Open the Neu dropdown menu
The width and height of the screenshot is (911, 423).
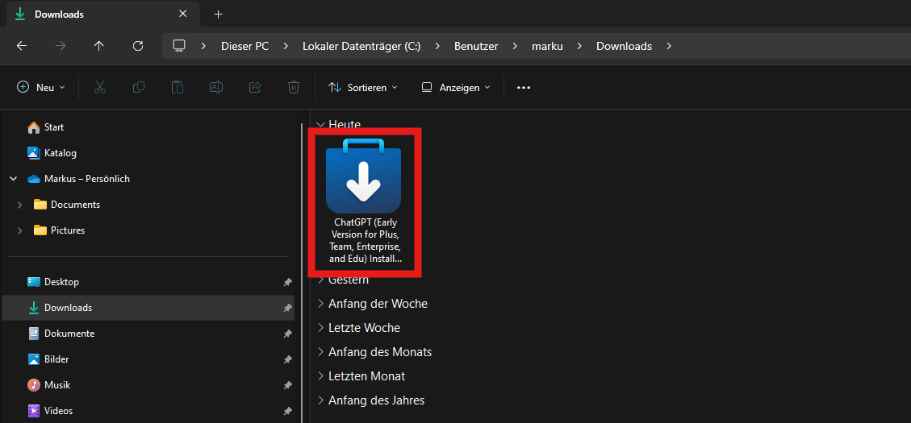click(41, 88)
